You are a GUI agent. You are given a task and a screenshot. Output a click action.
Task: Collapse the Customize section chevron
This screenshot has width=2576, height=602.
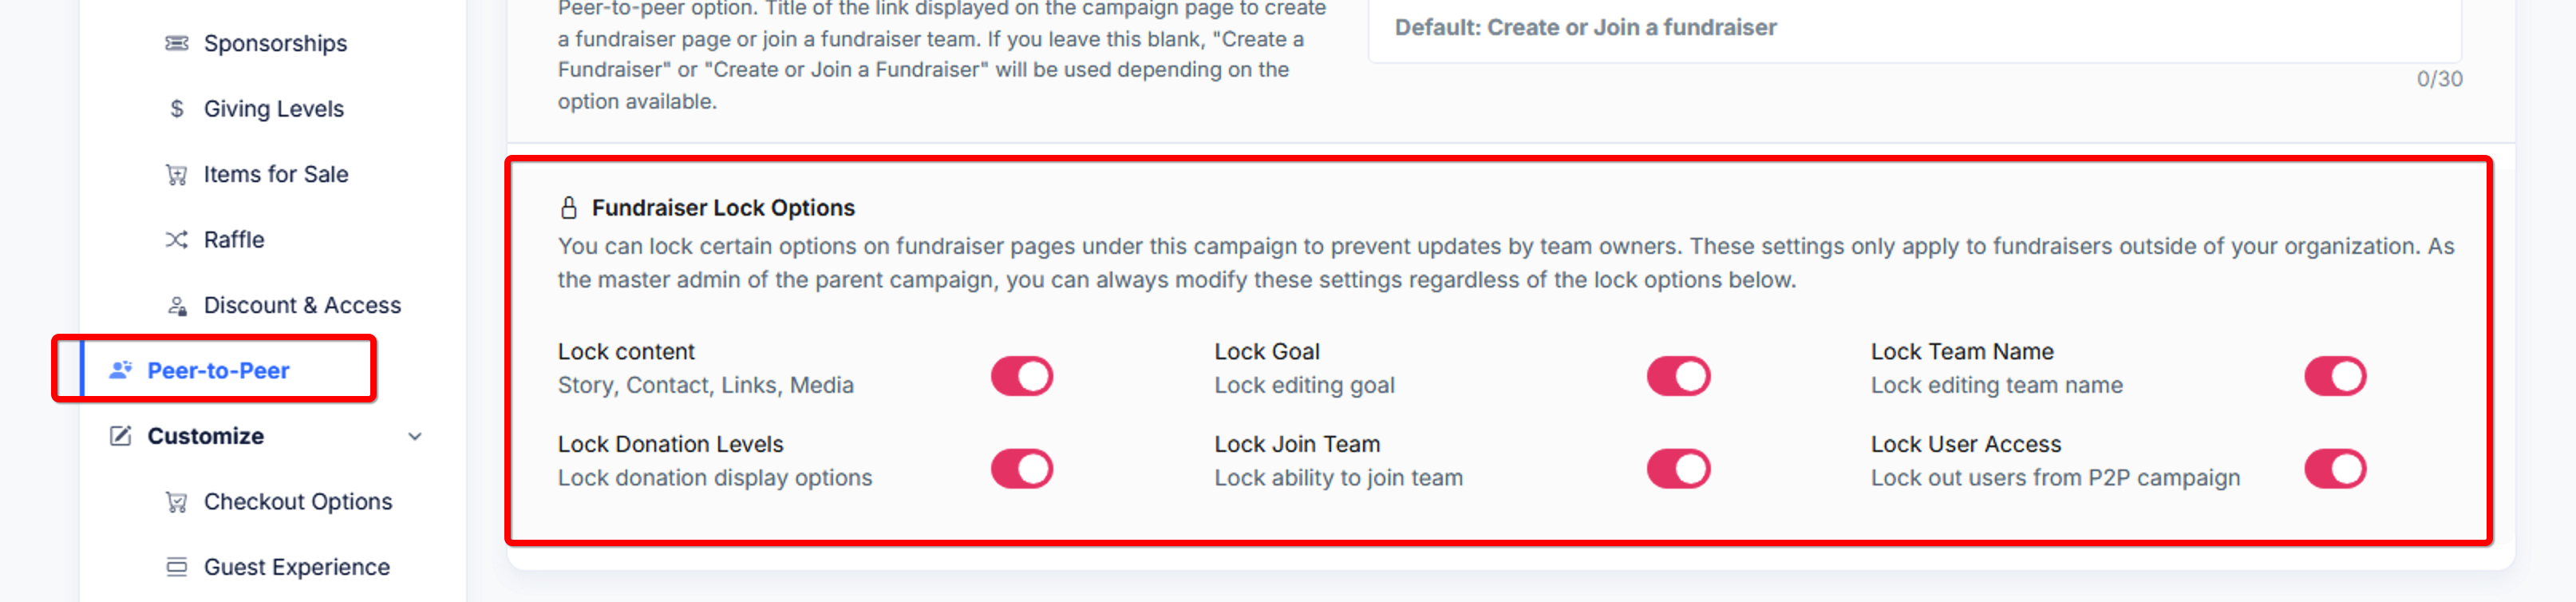tap(415, 436)
